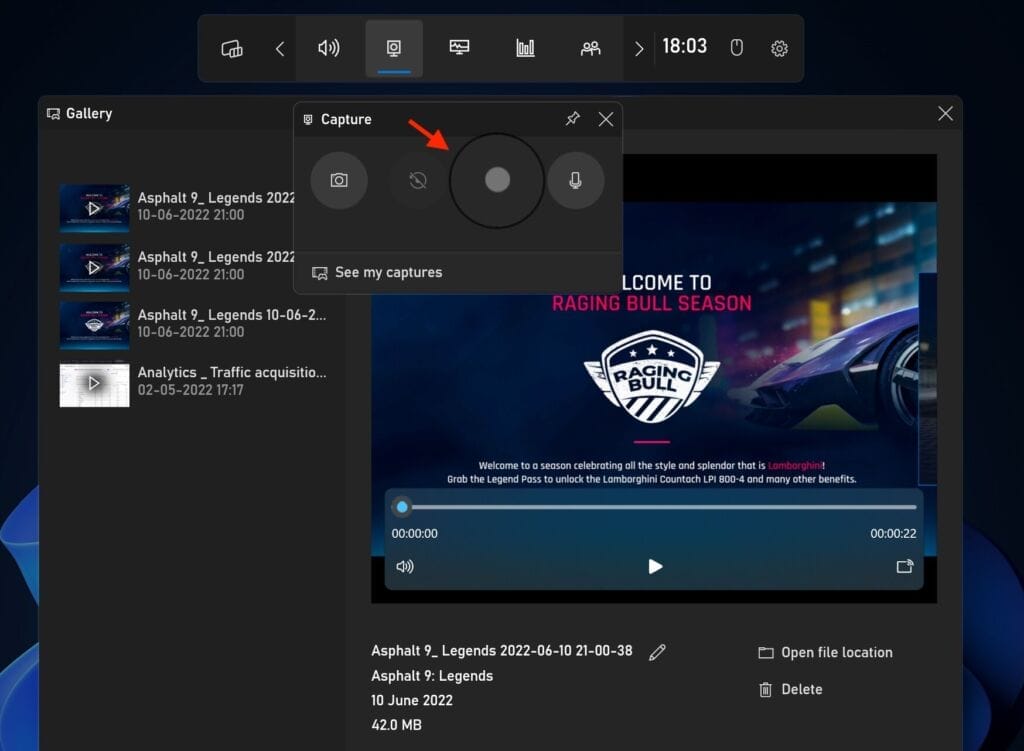Open video in fullscreen/share icon

click(x=904, y=566)
